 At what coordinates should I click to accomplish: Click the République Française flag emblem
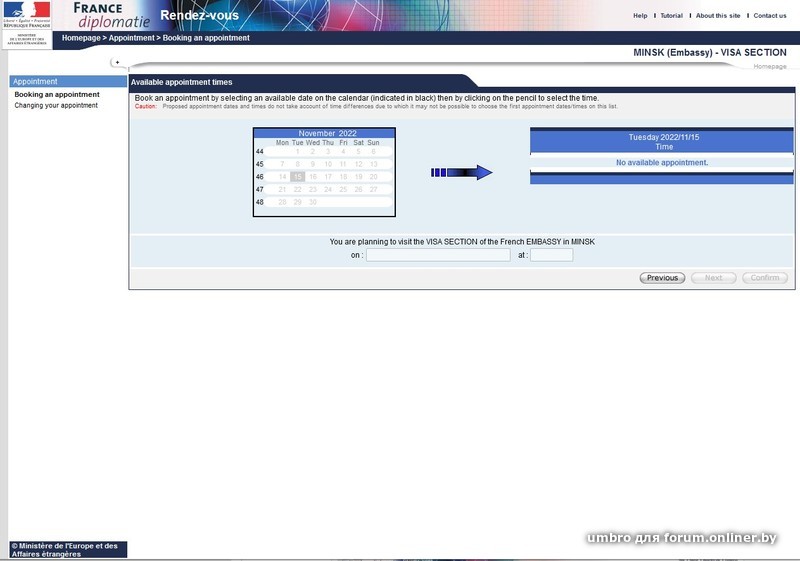click(27, 15)
